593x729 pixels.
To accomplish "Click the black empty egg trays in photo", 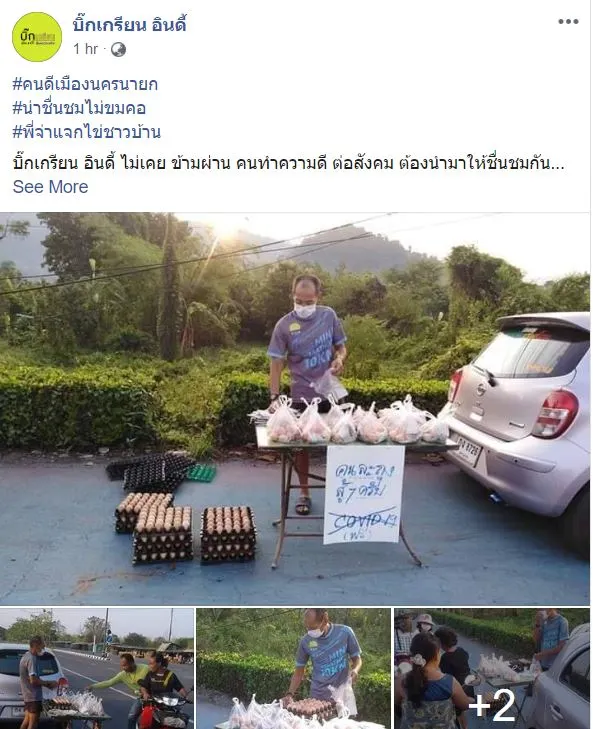I will [150, 471].
